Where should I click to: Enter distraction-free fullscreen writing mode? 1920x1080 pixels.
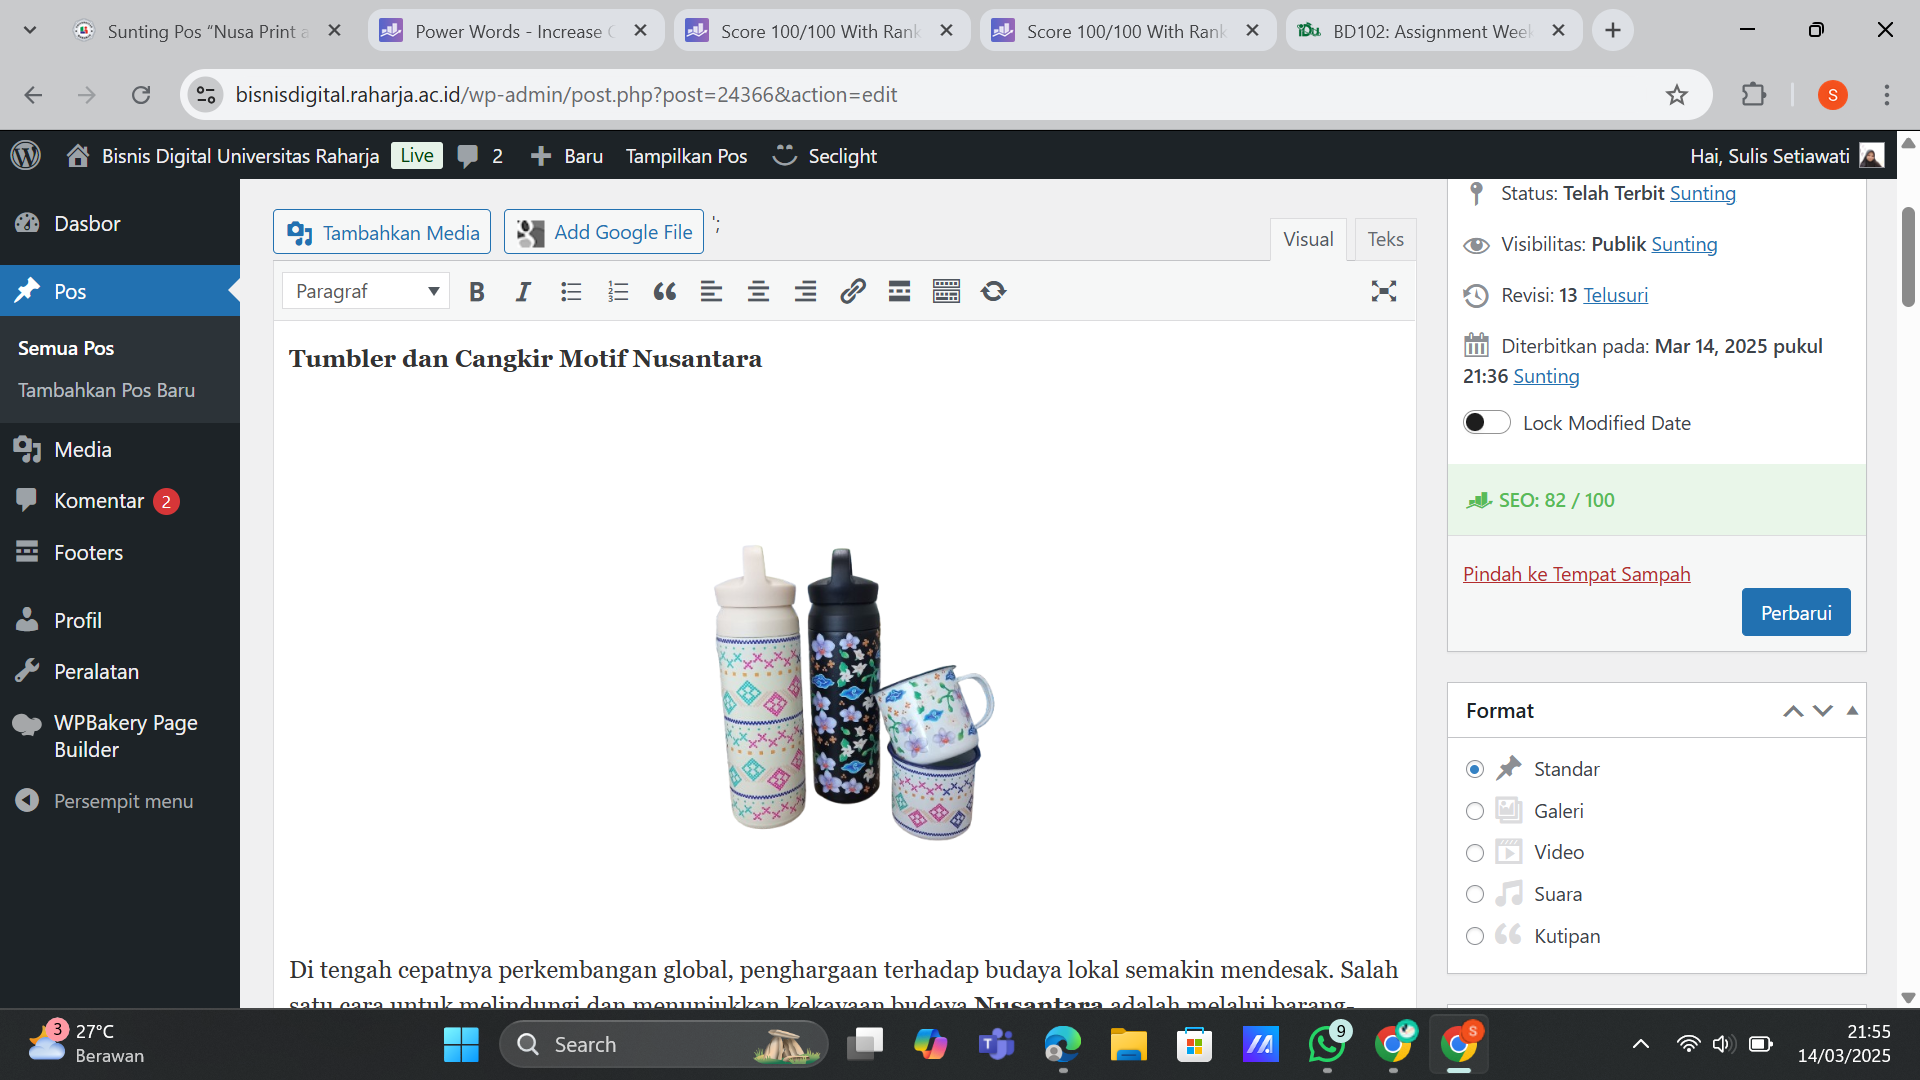[x=1384, y=292]
